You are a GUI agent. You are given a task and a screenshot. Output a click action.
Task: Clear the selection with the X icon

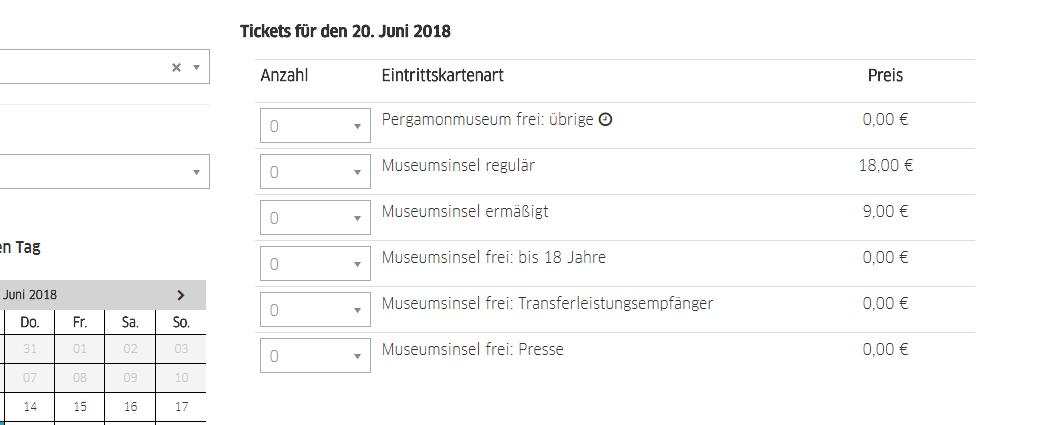[x=176, y=67]
